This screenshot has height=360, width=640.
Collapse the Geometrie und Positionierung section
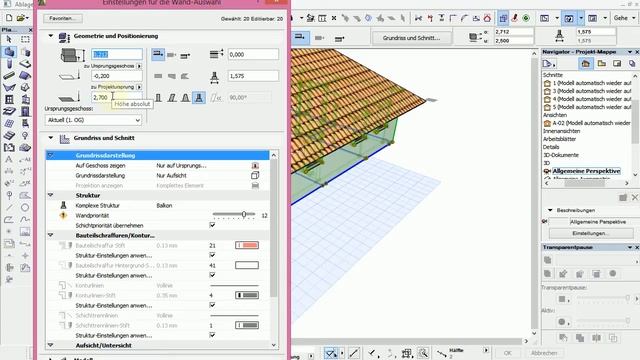pos(51,36)
